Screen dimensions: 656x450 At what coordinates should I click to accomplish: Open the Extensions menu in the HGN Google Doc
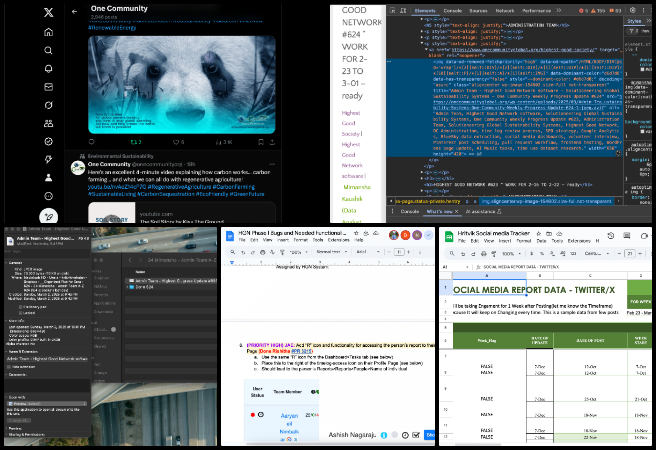click(338, 240)
